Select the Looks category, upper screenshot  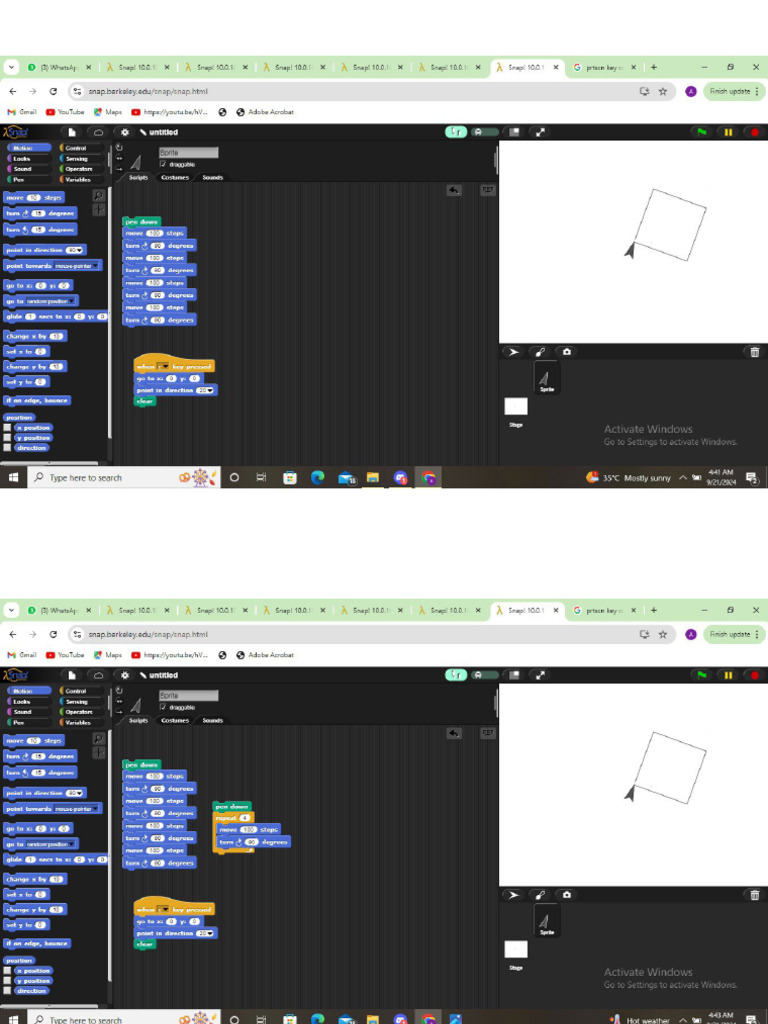(27, 159)
